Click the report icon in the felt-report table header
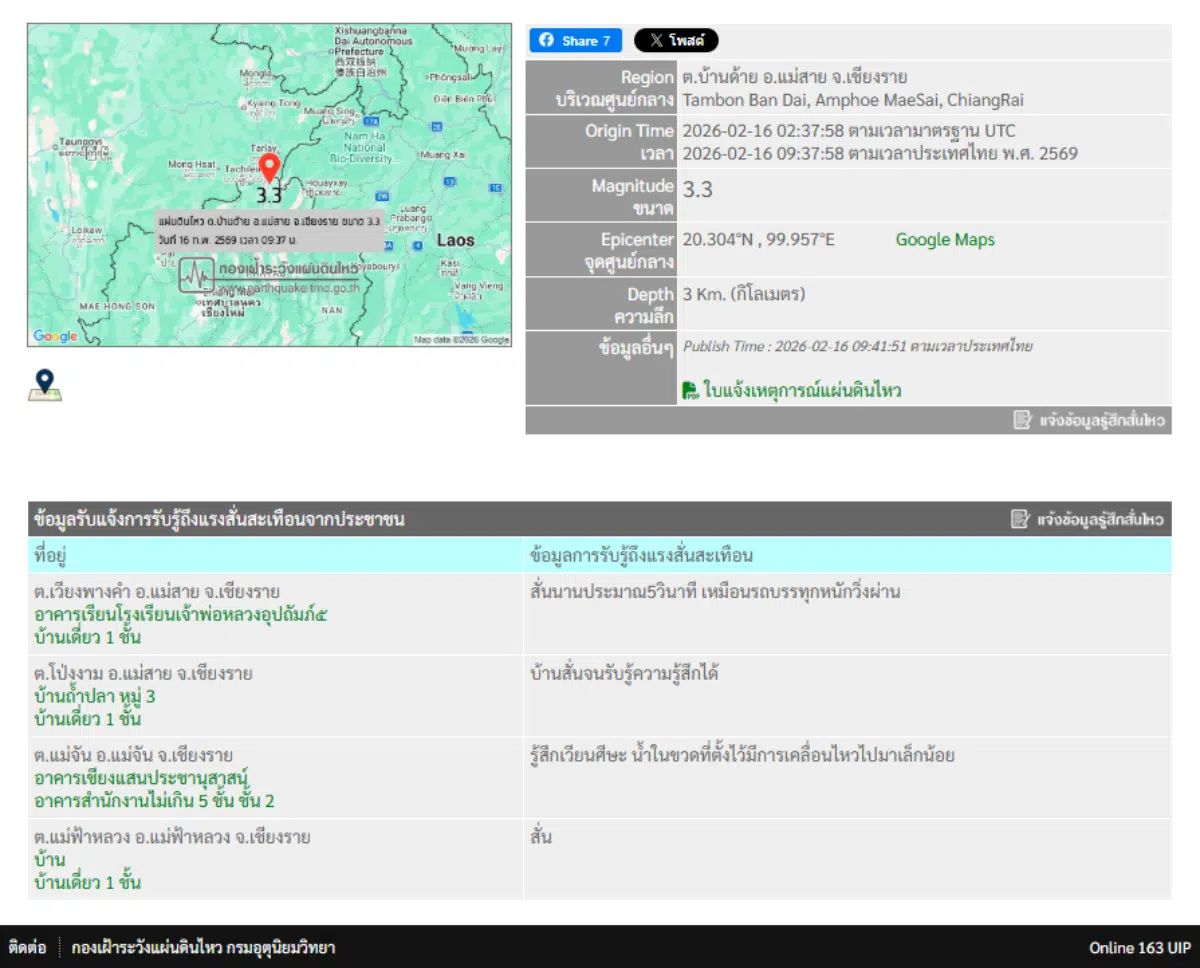 [x=1021, y=518]
